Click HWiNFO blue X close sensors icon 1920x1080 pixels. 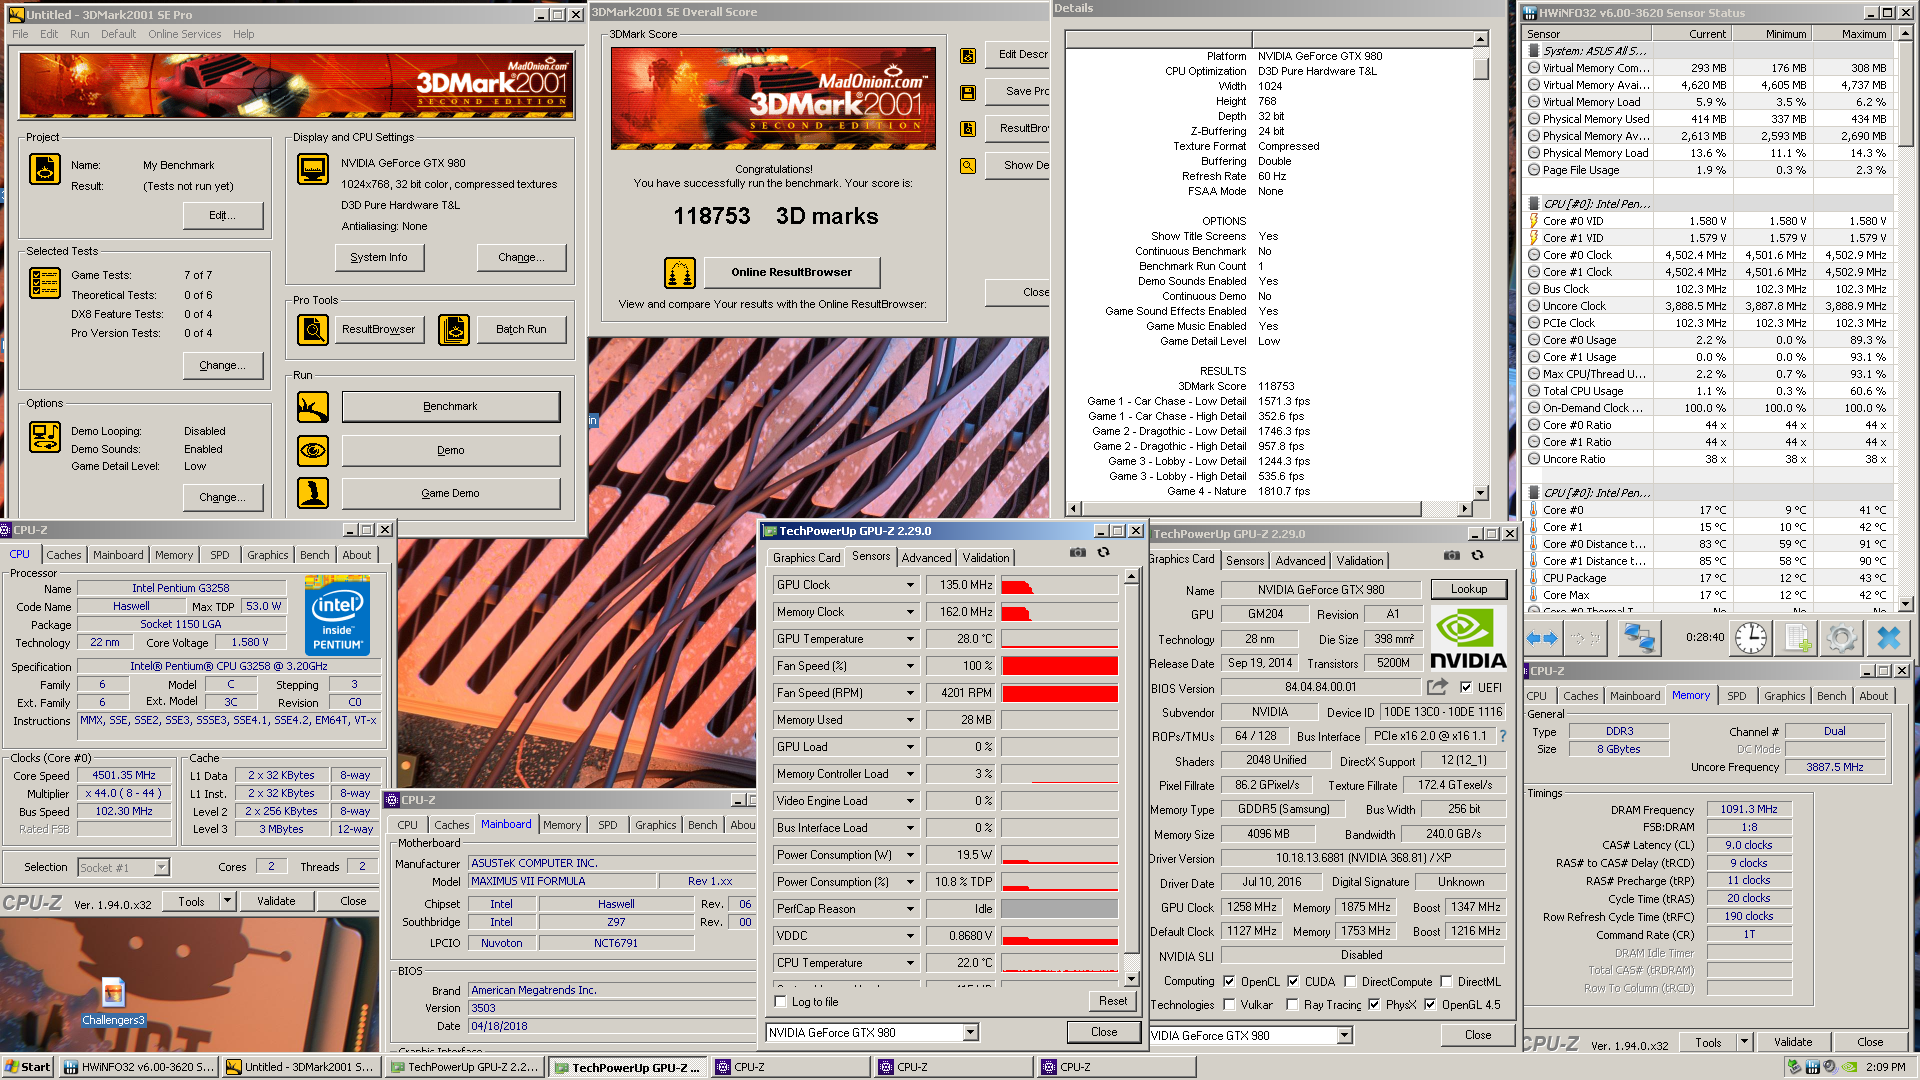click(1888, 638)
